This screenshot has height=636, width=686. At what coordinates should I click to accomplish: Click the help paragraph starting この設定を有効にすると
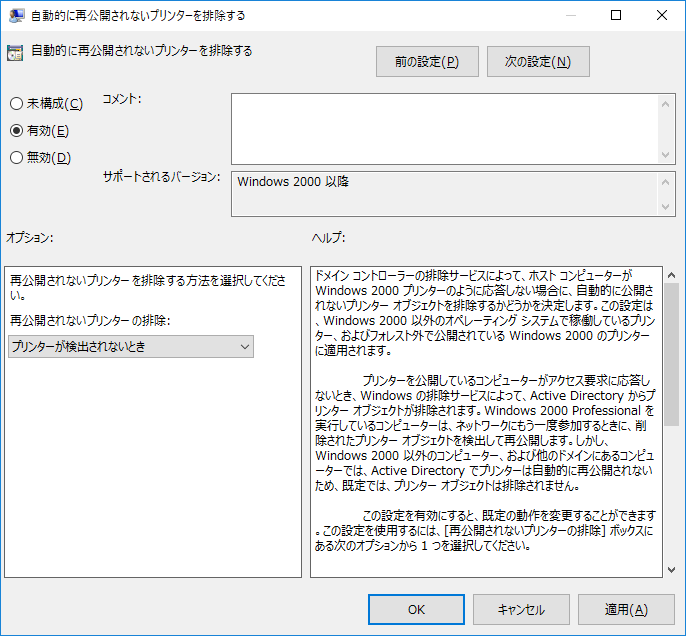click(485, 531)
